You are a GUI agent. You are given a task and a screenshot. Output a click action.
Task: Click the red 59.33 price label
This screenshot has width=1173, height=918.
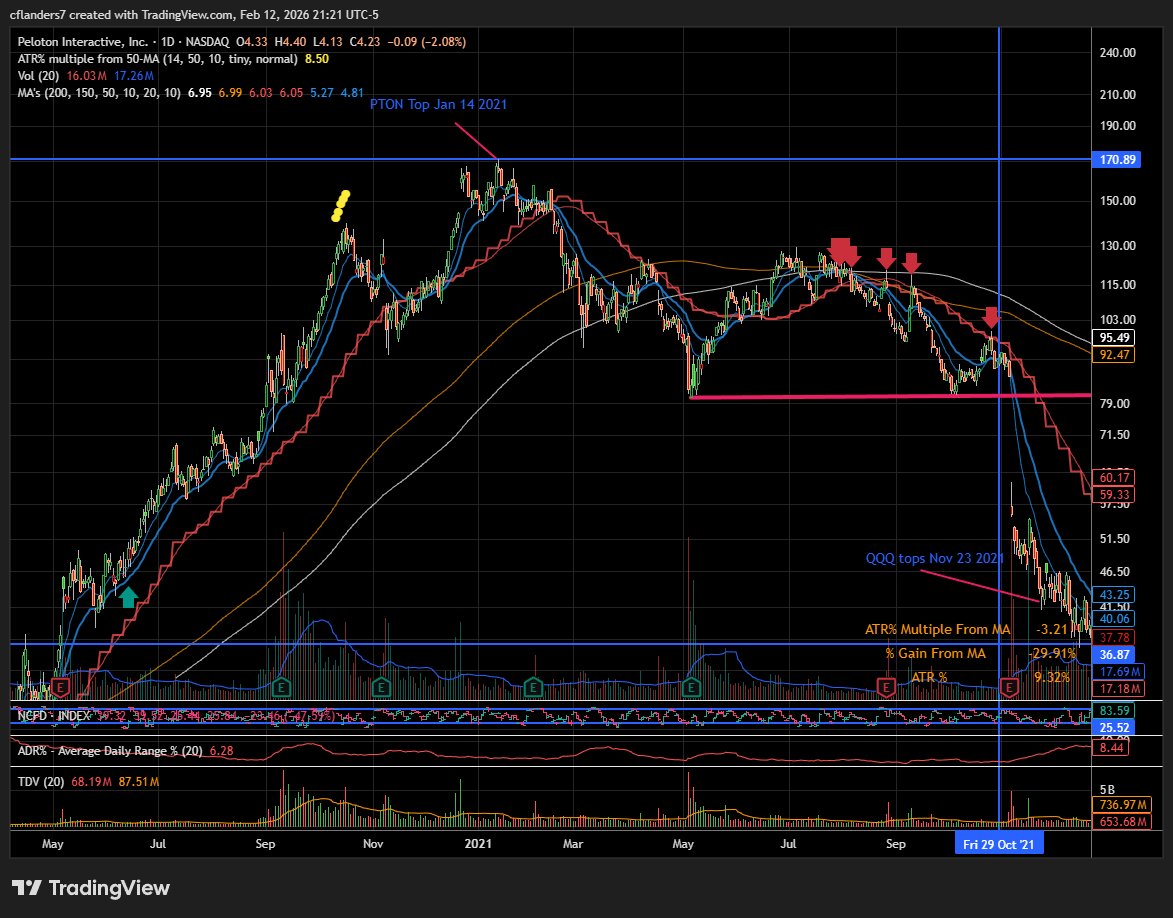pyautogui.click(x=1114, y=495)
